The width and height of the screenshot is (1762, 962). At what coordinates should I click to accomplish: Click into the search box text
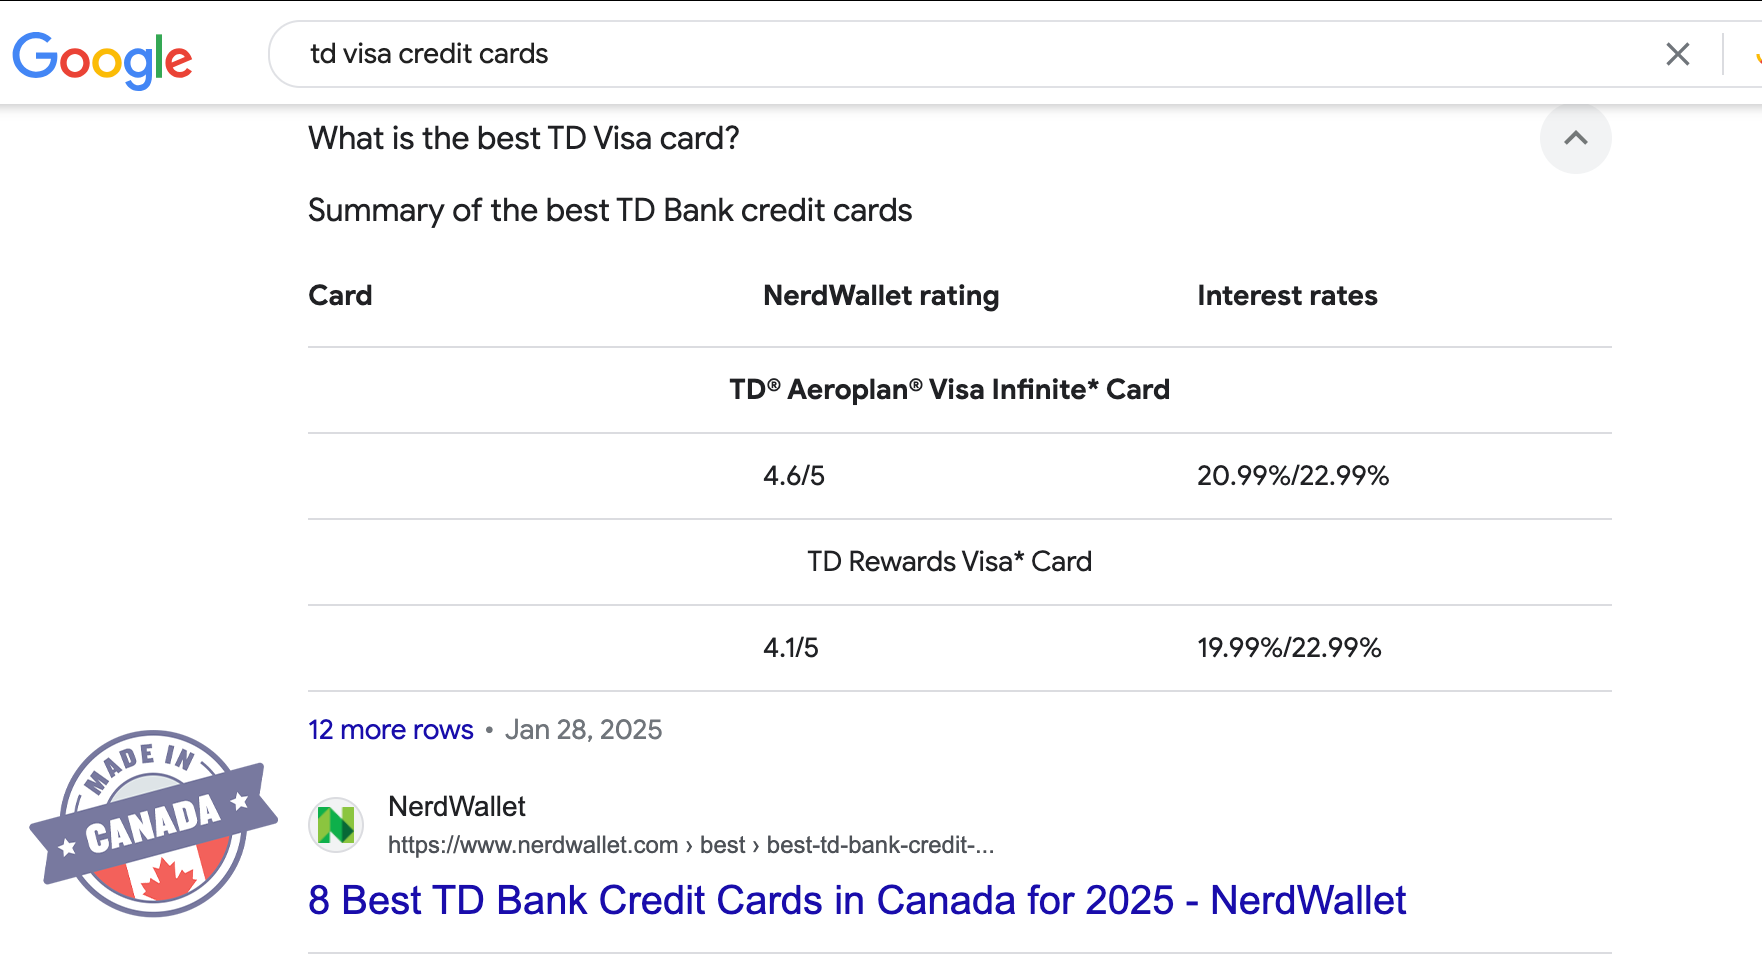coord(429,54)
